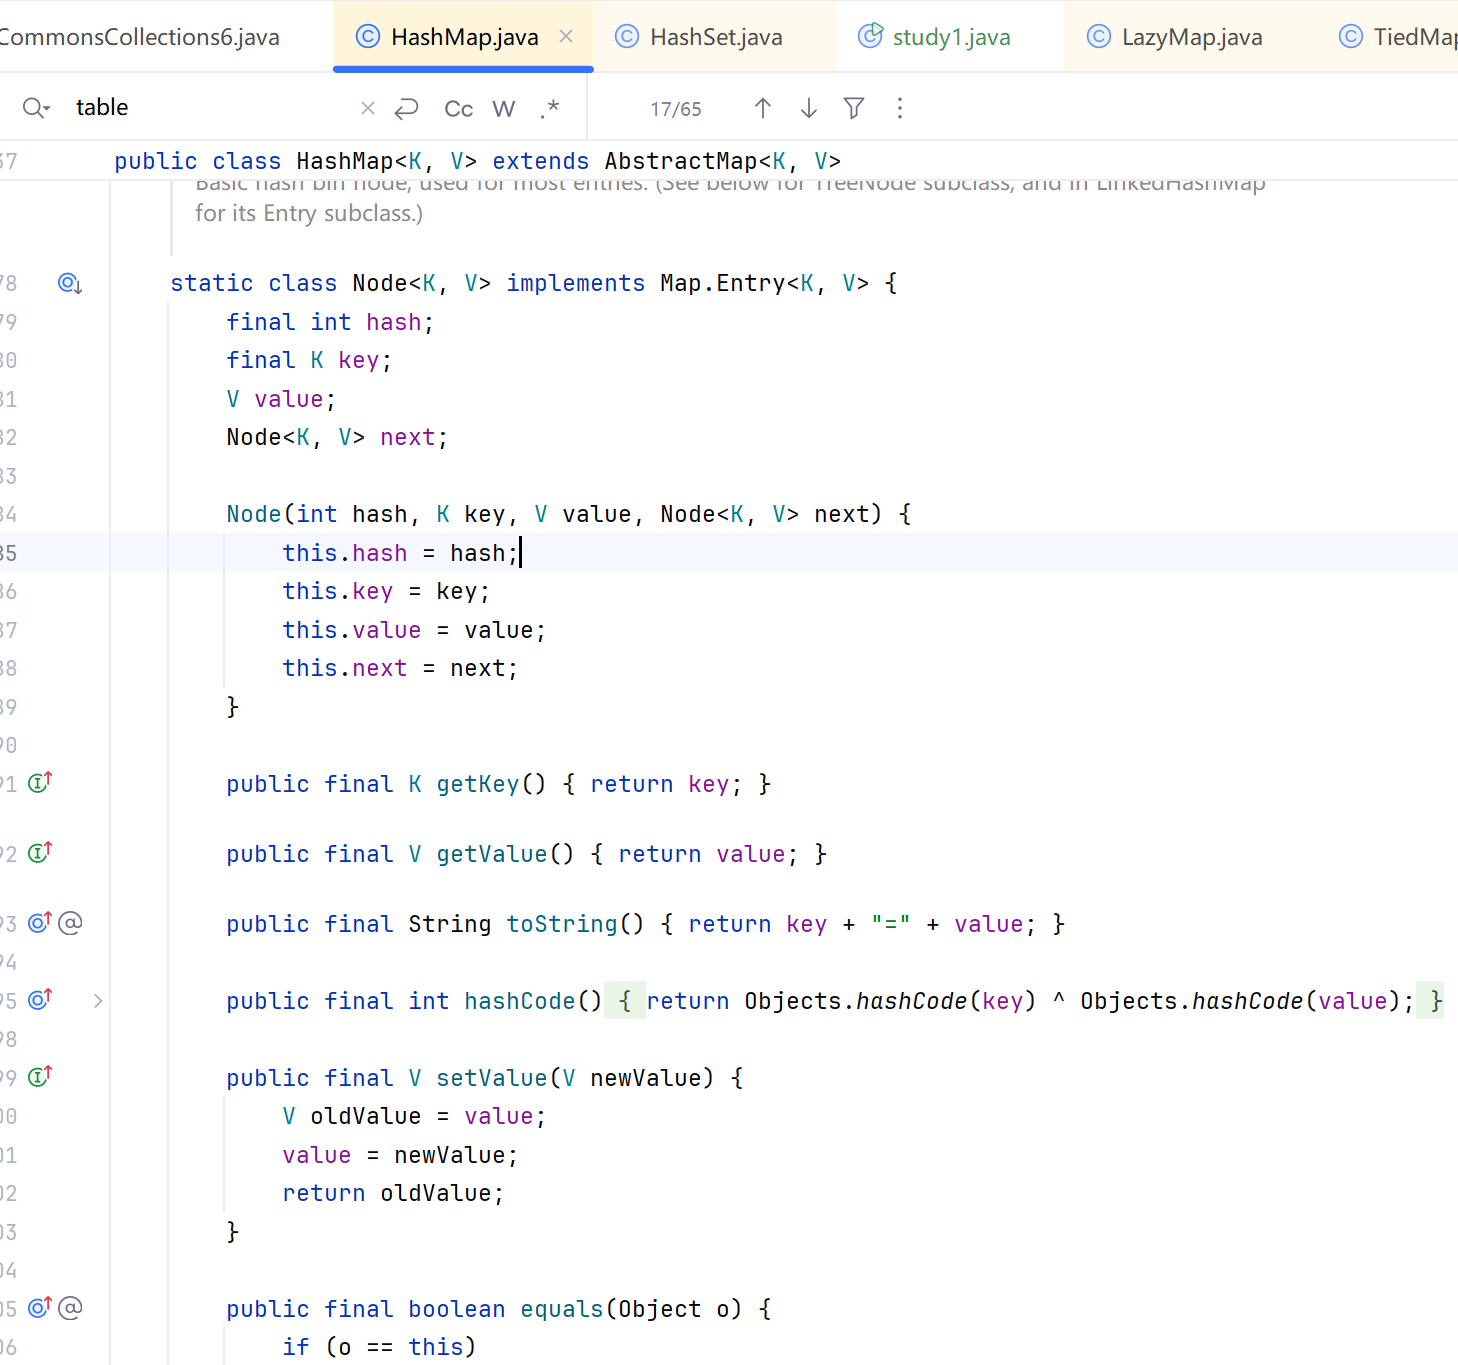This screenshot has height=1365, width=1458.
Task: Switch to the HashSet.java tab
Action: coord(715,37)
